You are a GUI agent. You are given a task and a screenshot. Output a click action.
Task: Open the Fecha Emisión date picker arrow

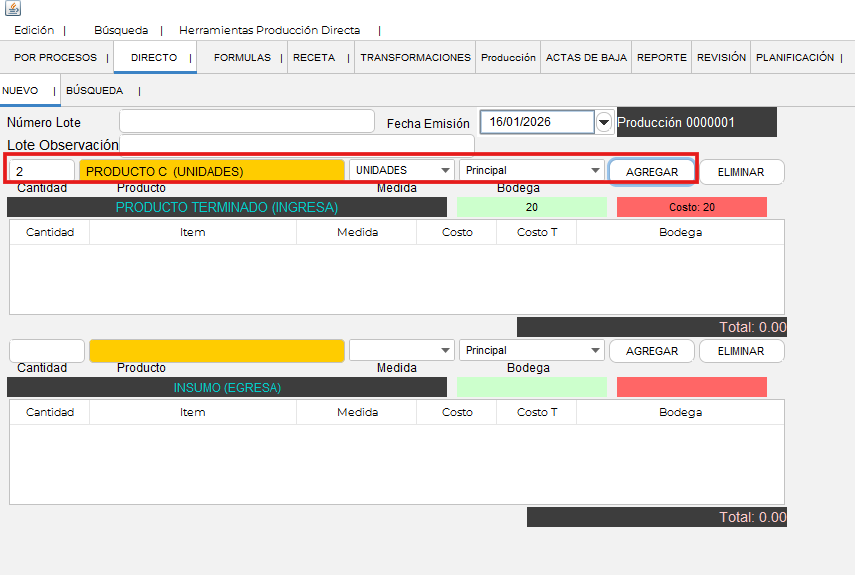[x=603, y=122]
